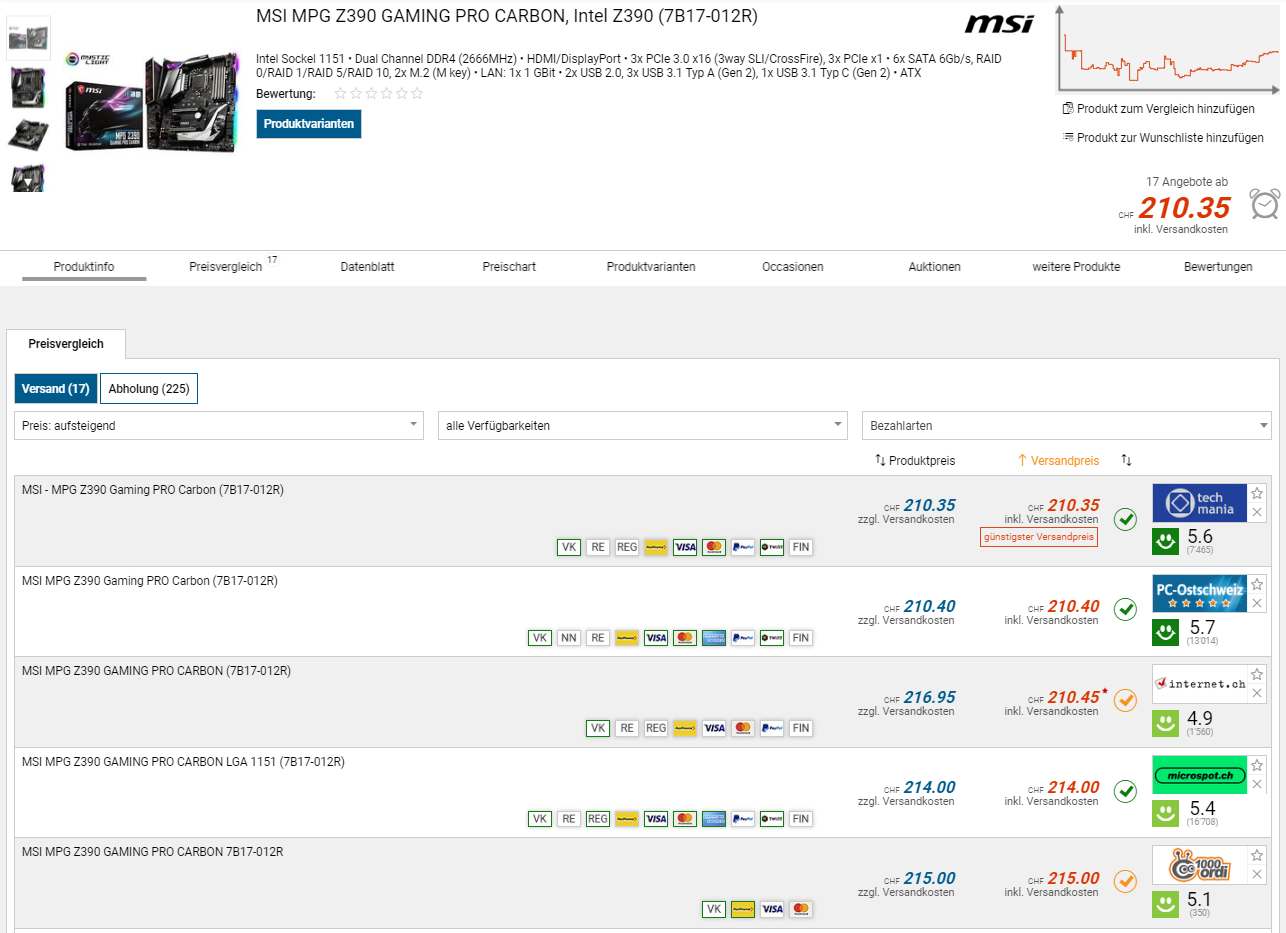Open the Preischart tab
The image size is (1286, 933).
[509, 267]
